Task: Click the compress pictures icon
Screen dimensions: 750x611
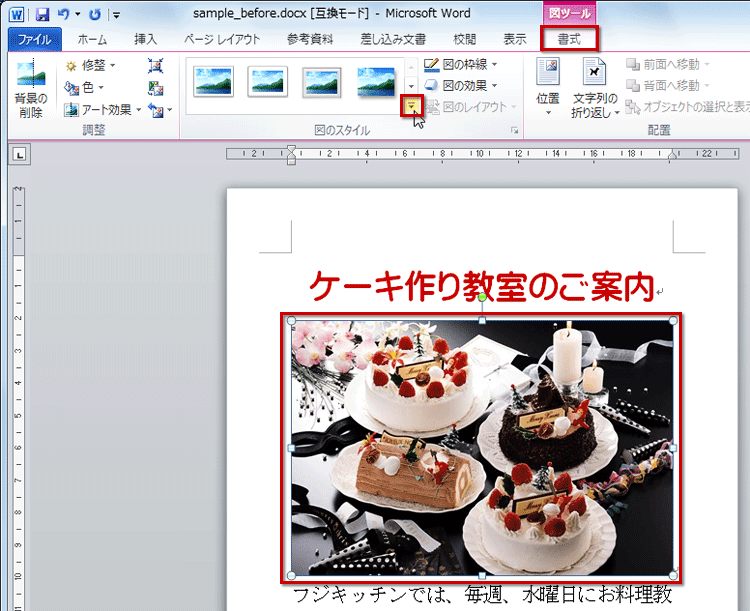Action: (155, 66)
